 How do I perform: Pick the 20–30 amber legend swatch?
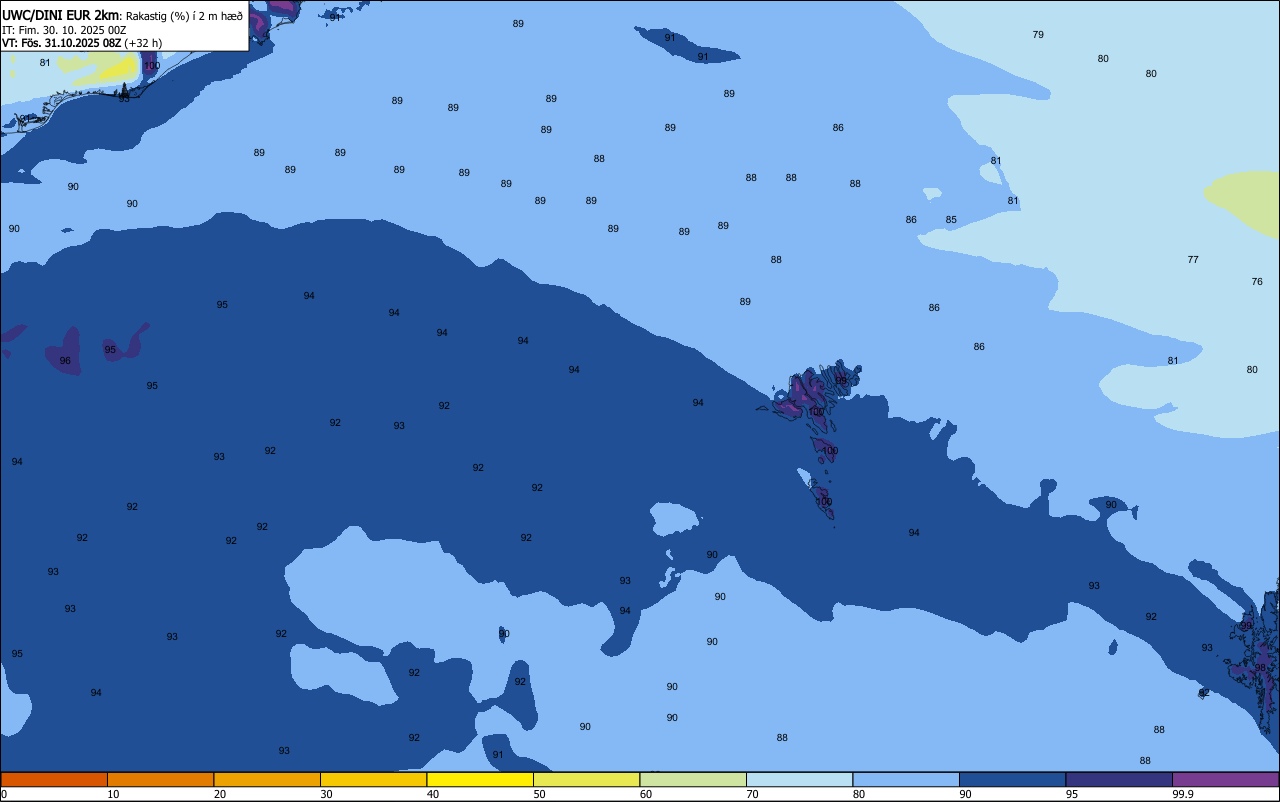(267, 779)
